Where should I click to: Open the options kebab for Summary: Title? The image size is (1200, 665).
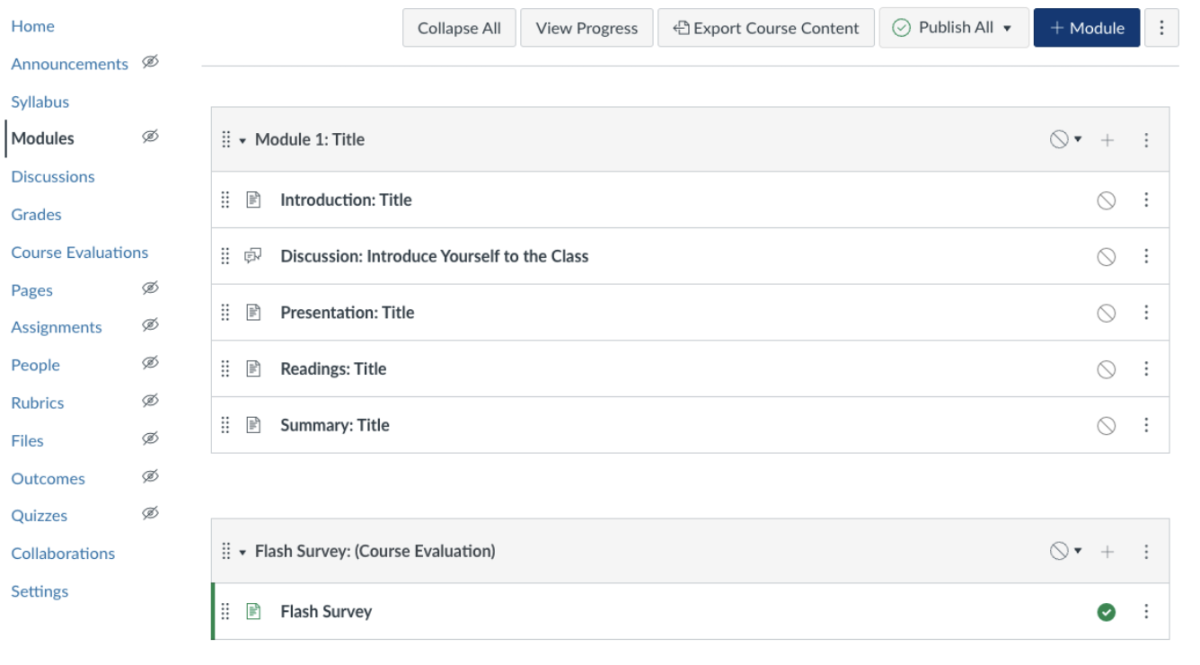click(x=1146, y=424)
